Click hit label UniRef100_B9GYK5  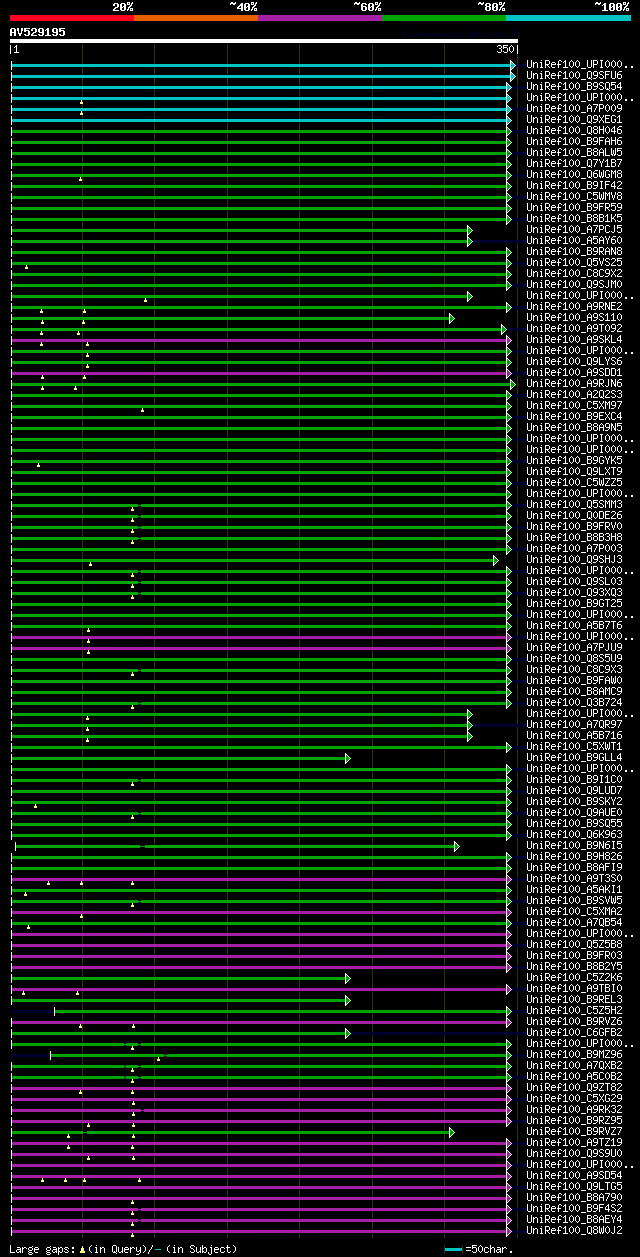click(x=574, y=460)
